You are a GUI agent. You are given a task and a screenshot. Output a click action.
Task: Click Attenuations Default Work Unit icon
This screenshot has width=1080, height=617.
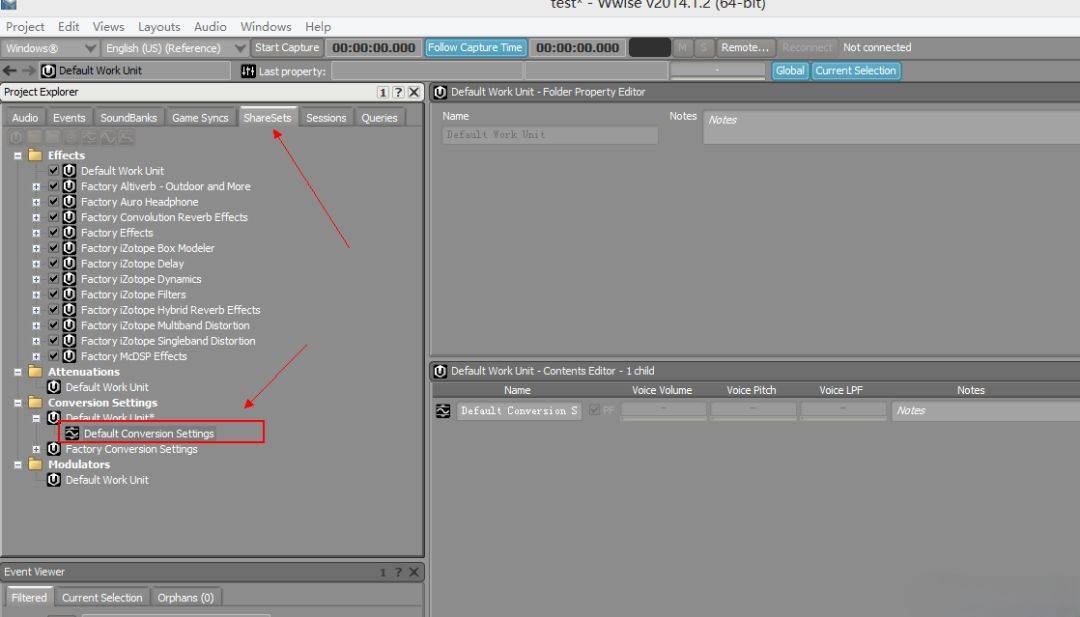54,387
